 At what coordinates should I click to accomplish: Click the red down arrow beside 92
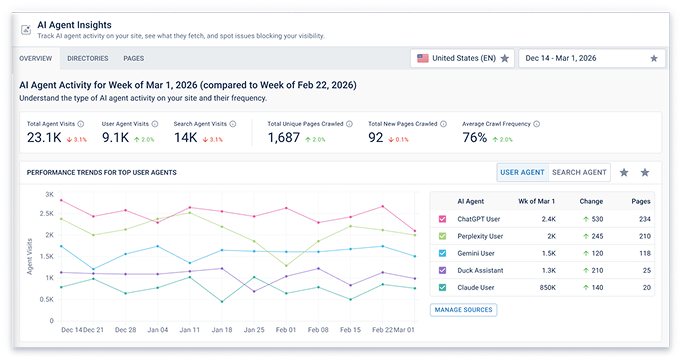391,140
